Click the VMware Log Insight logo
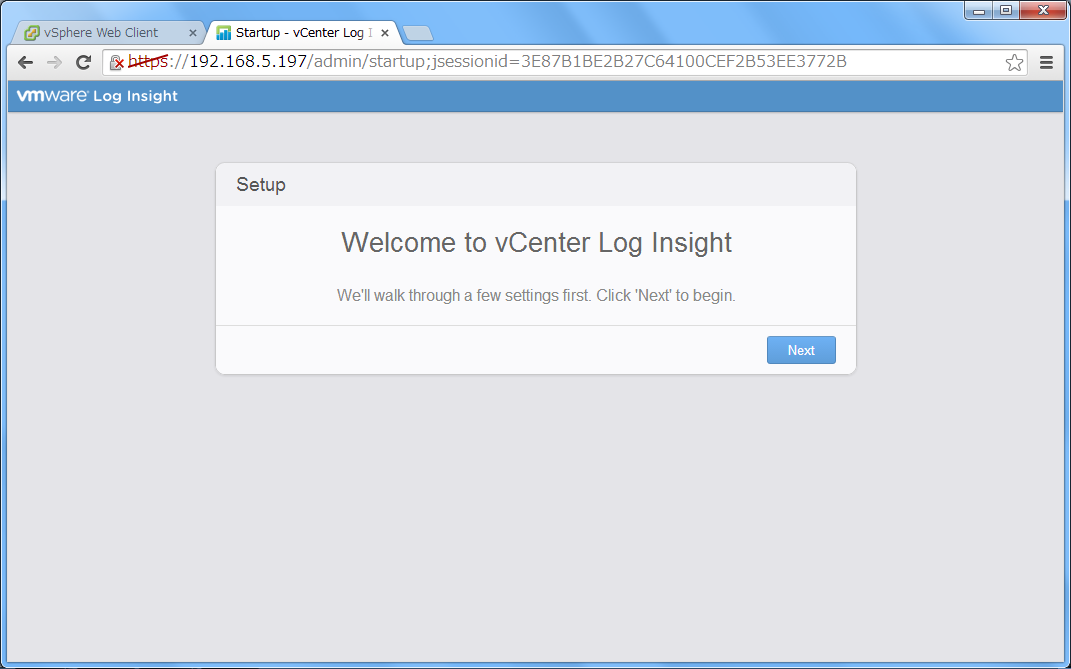Viewport: 1071px width, 669px height. (x=97, y=96)
